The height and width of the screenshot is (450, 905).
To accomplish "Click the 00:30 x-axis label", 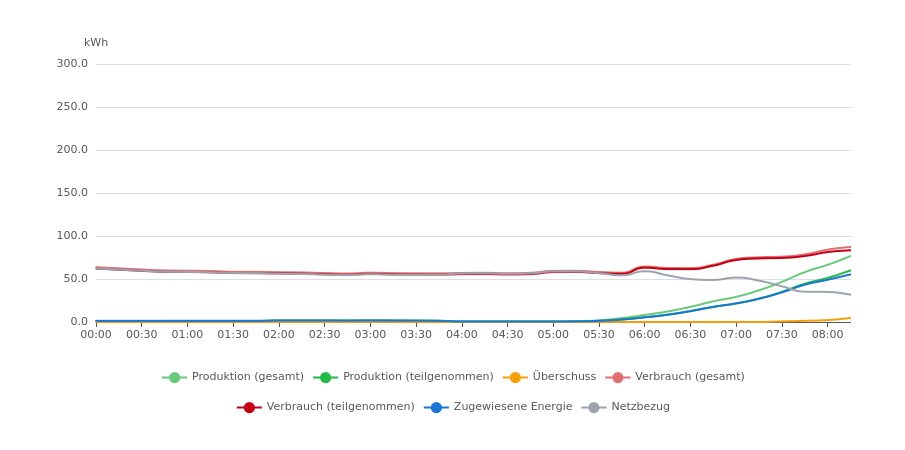I will tap(142, 335).
